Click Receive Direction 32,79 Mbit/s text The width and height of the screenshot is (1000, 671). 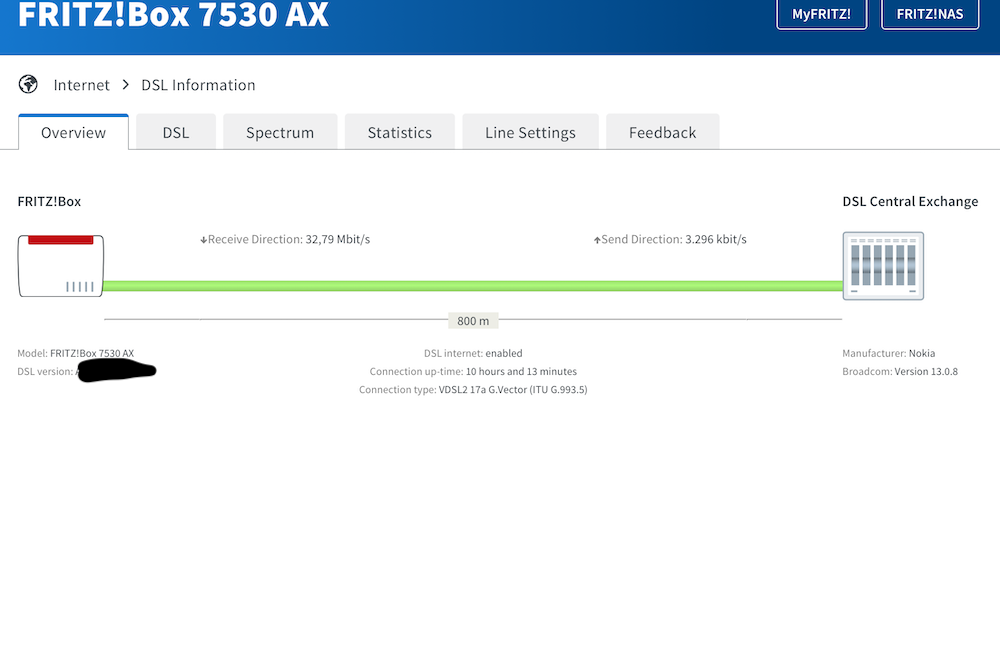point(285,239)
